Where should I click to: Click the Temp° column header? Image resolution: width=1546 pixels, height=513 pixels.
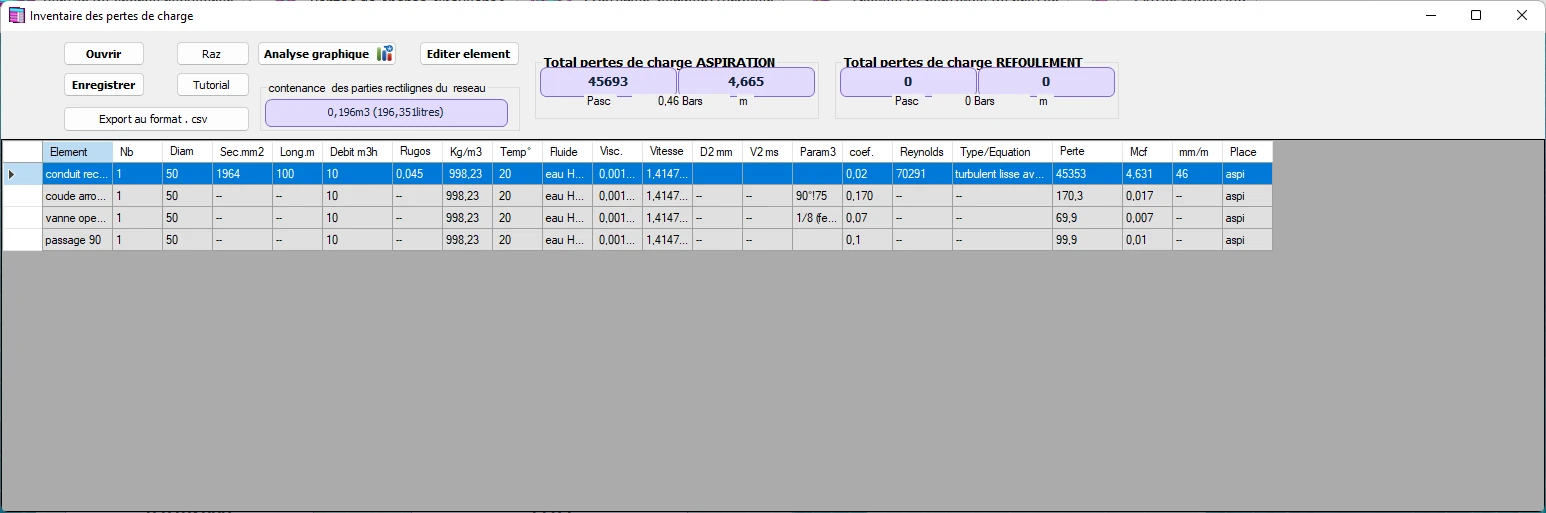coord(517,152)
